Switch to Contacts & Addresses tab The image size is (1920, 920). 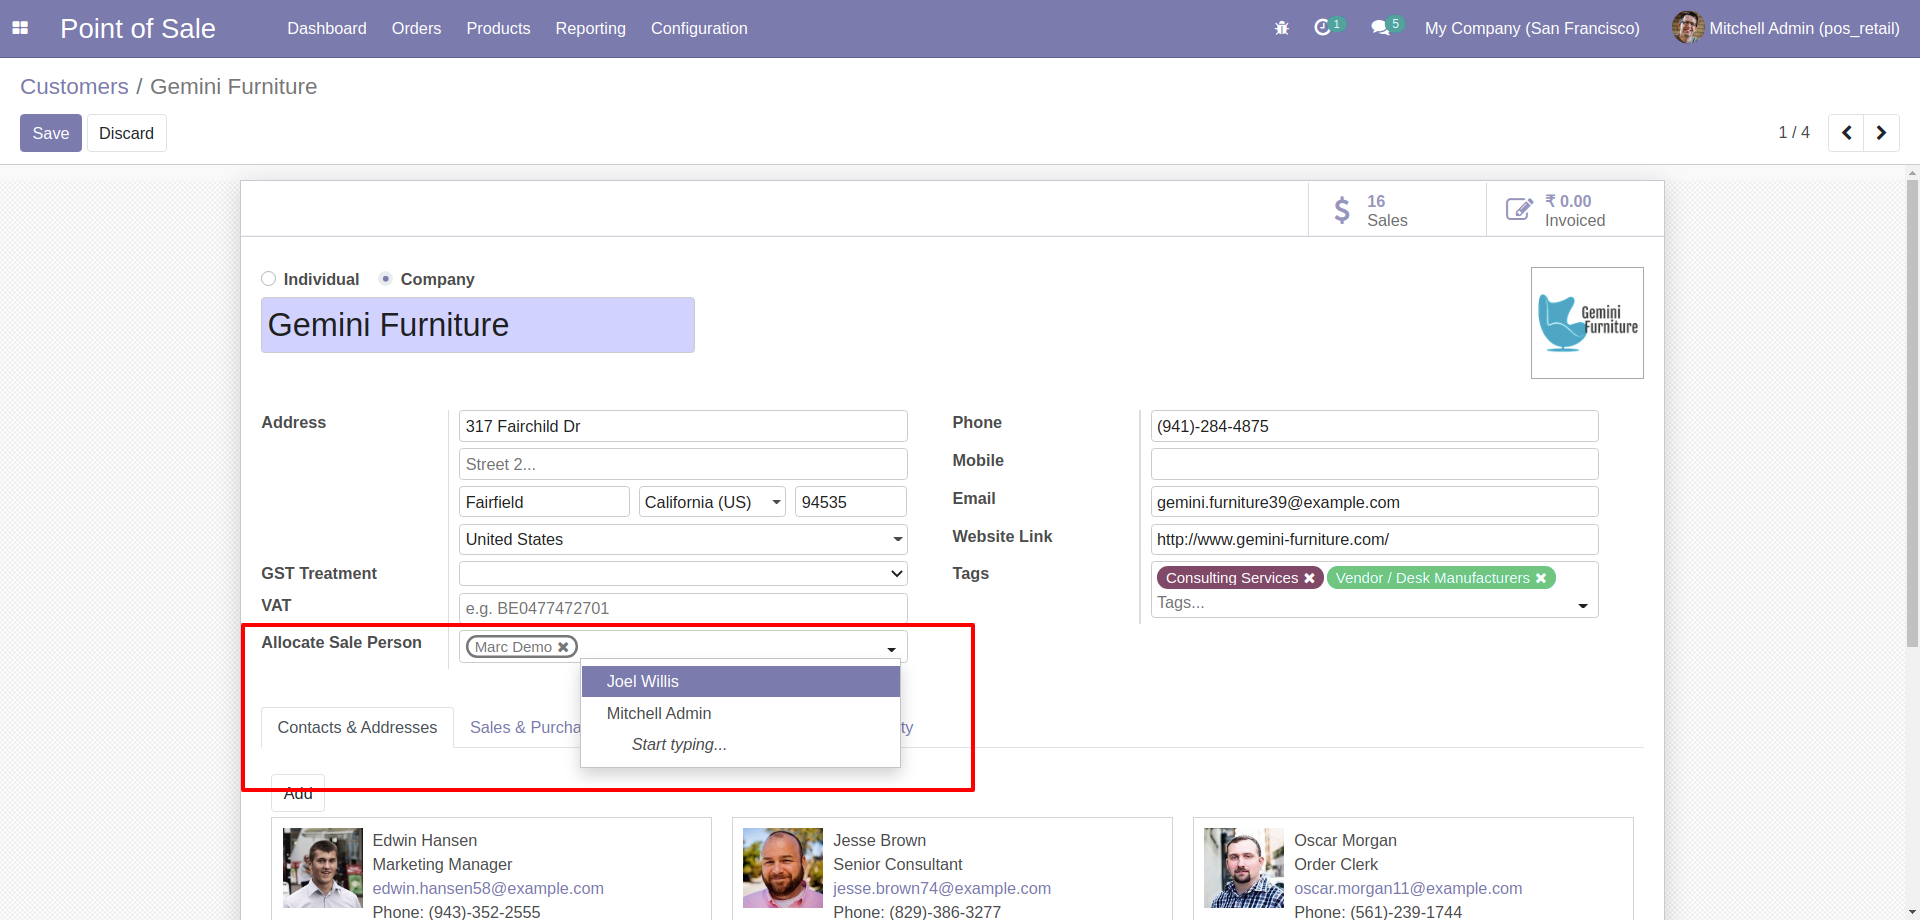pyautogui.click(x=357, y=727)
